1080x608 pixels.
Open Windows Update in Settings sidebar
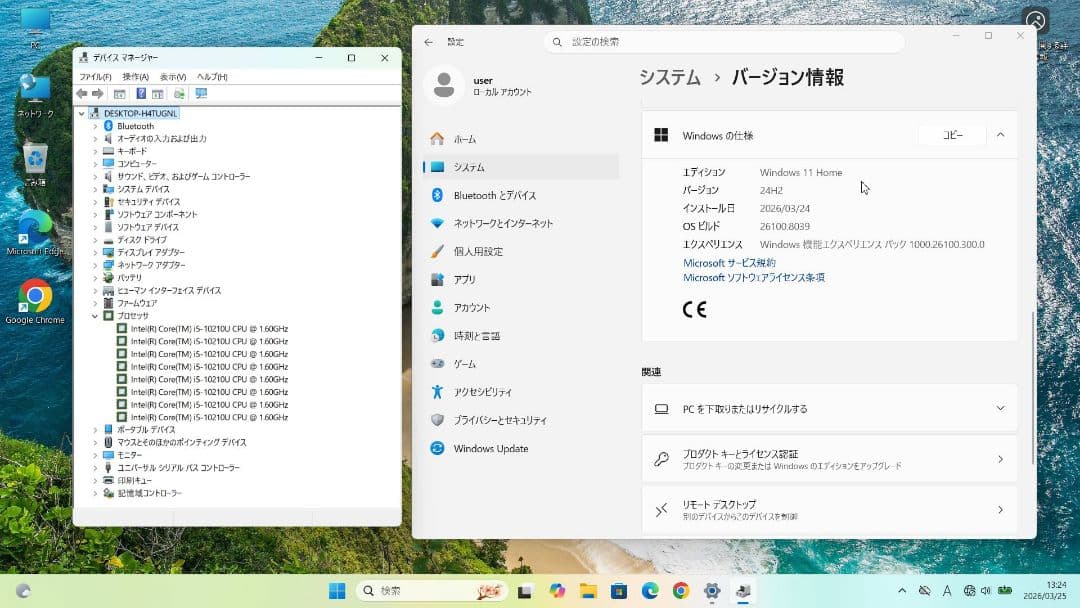pyautogui.click(x=494, y=448)
